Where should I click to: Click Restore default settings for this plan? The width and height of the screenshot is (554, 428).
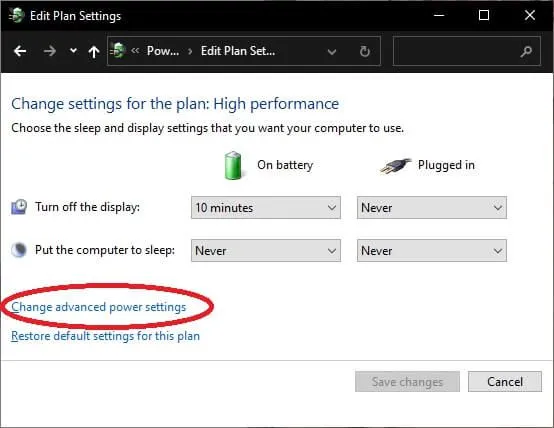pyautogui.click(x=105, y=336)
